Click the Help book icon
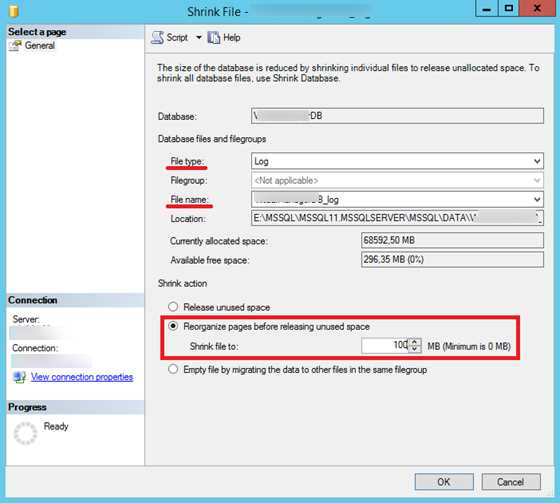Image resolution: width=560 pixels, height=503 pixels. pos(214,38)
